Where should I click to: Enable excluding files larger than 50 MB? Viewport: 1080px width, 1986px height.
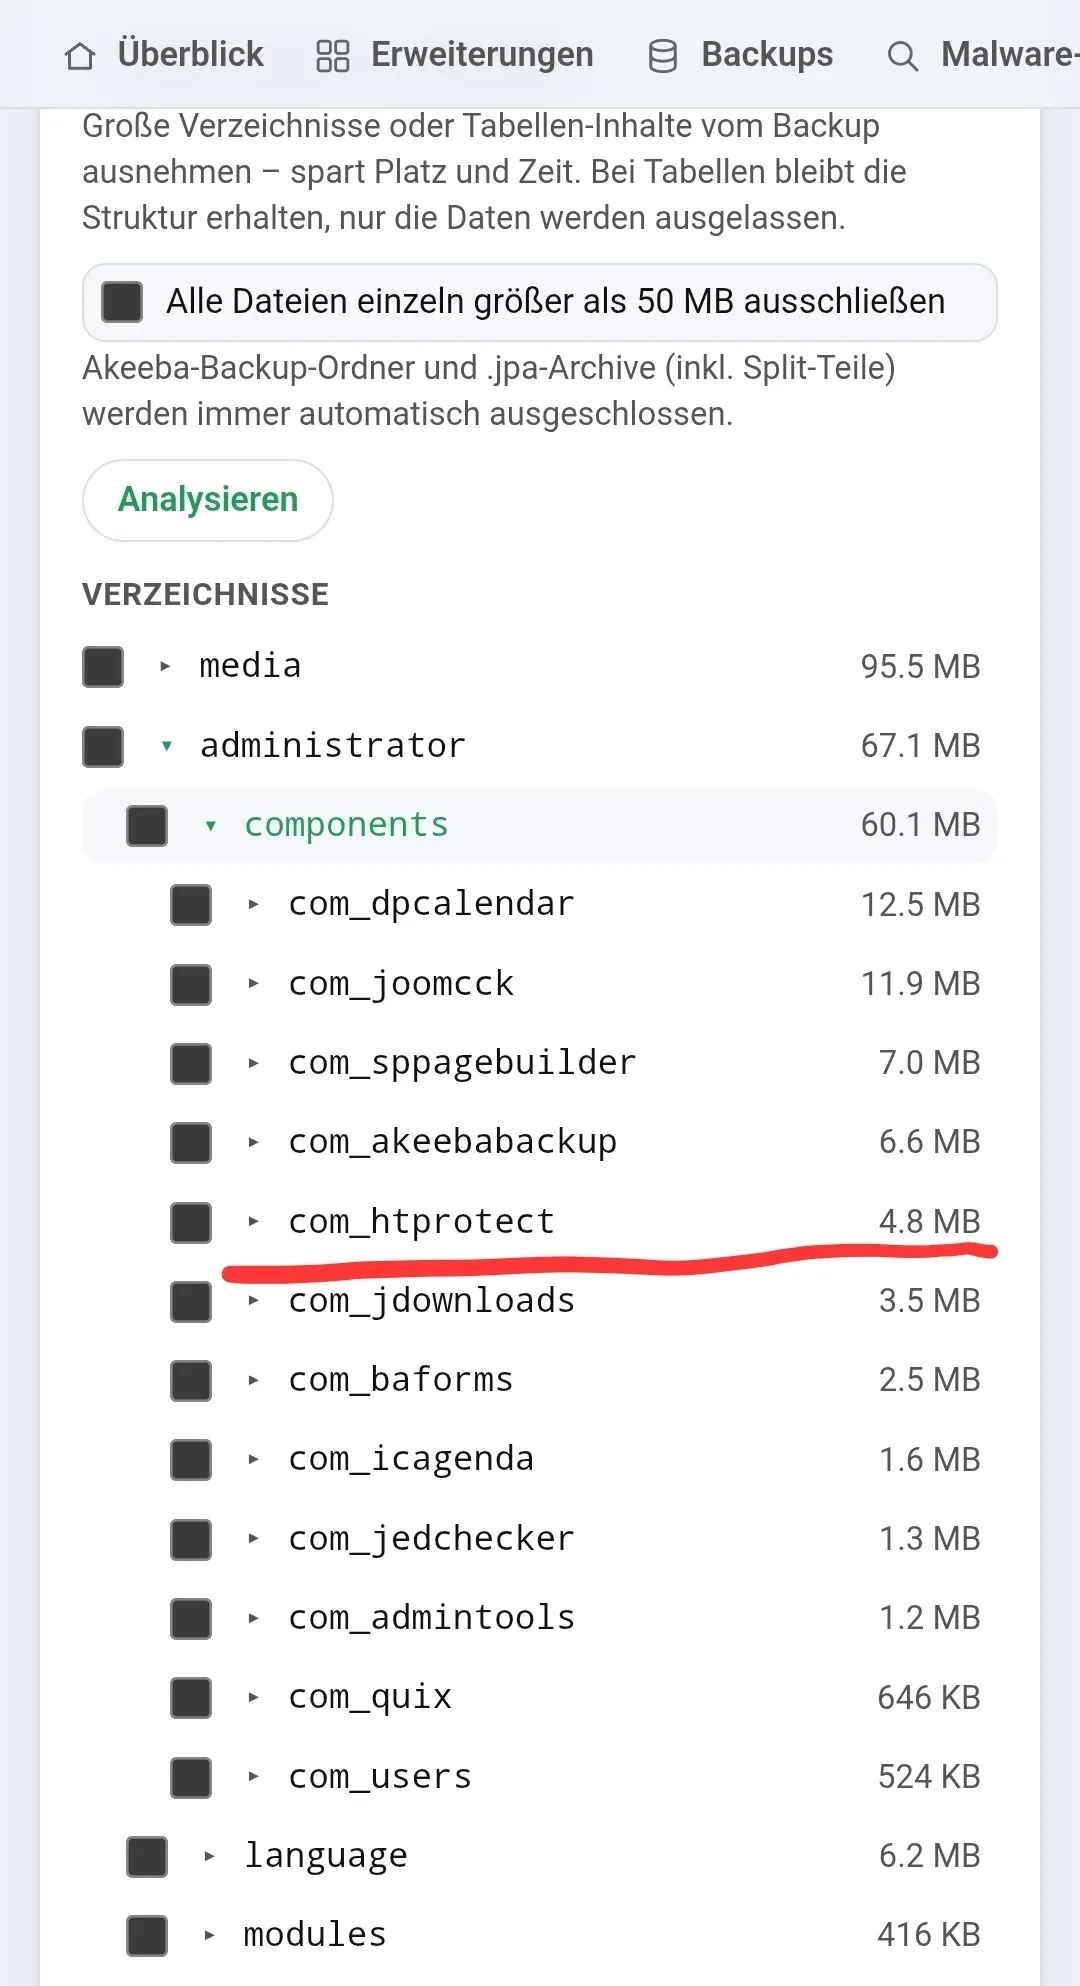122,302
